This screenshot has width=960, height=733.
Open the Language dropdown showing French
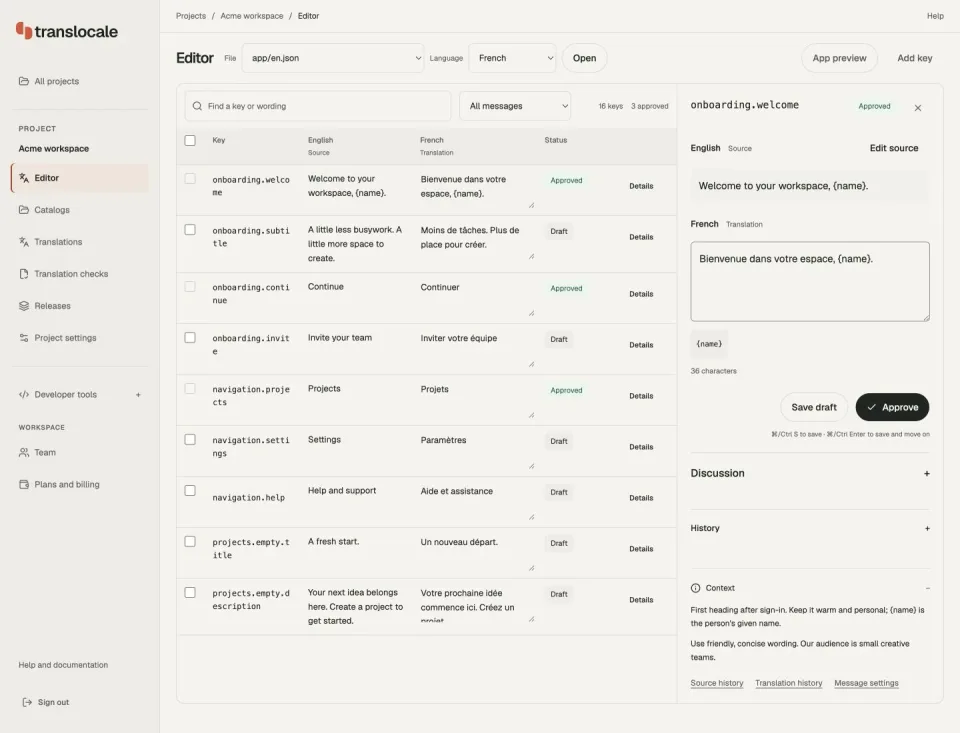coord(512,58)
